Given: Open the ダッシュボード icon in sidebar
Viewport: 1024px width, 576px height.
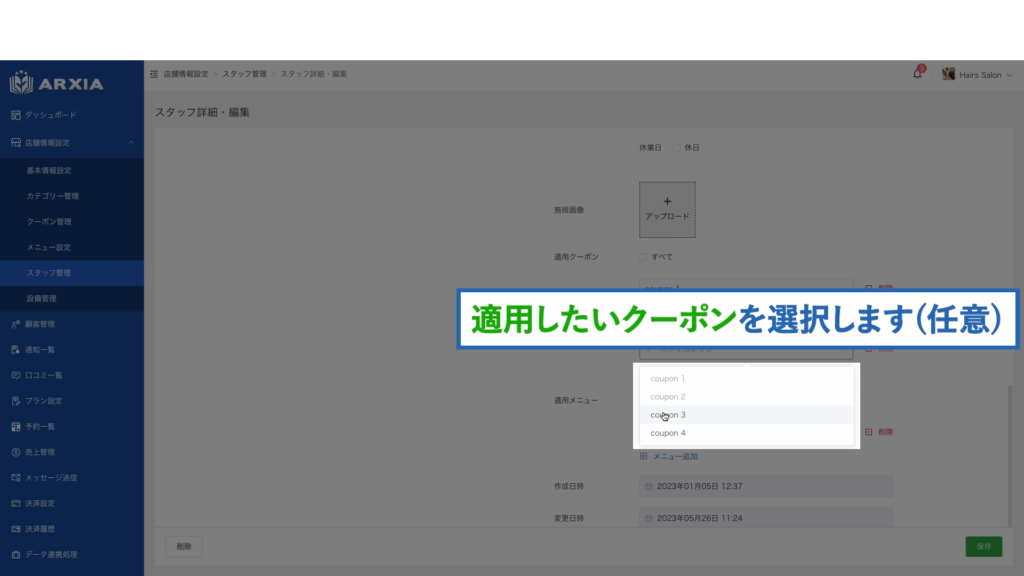Looking at the screenshot, I should pos(16,115).
